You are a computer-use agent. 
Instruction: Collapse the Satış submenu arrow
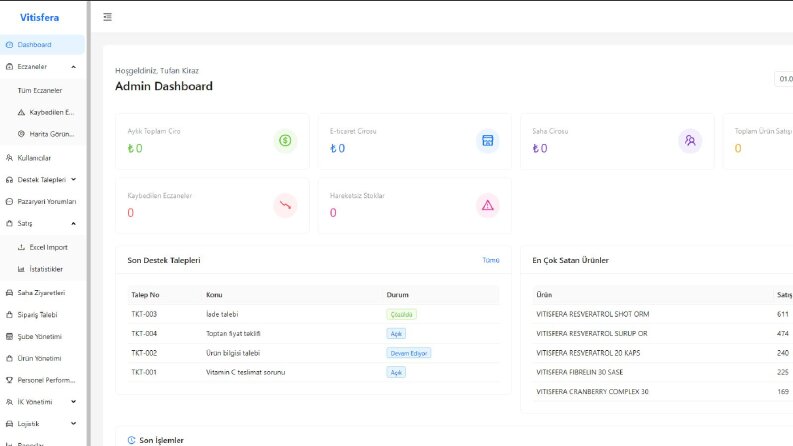pyautogui.click(x=73, y=223)
